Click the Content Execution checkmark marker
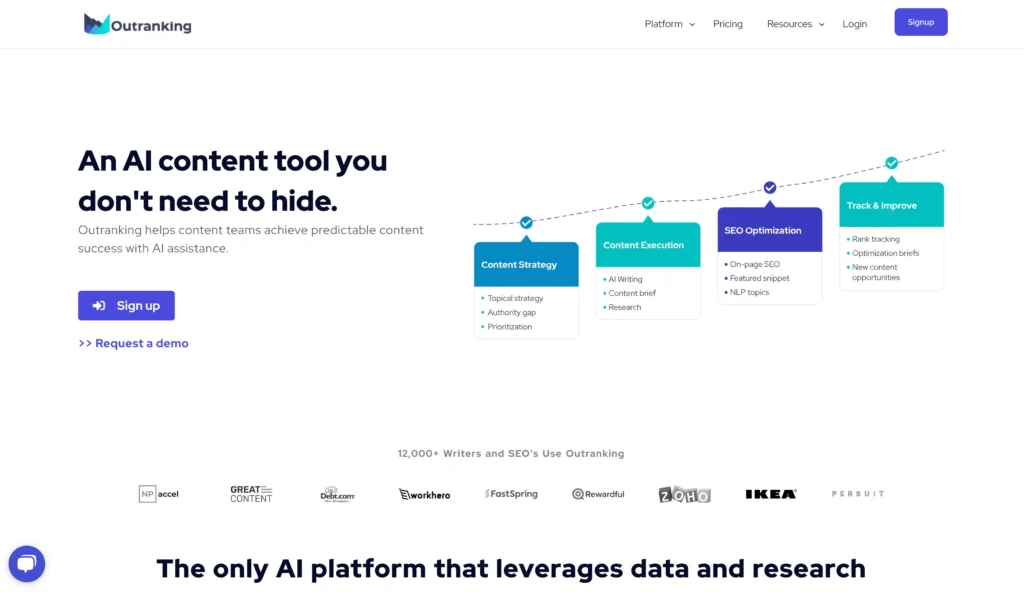The width and height of the screenshot is (1024, 592). pyautogui.click(x=648, y=203)
